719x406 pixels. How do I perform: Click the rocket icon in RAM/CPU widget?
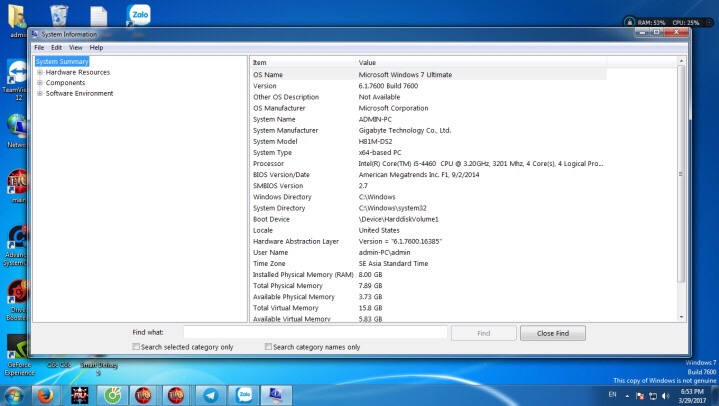point(629,22)
